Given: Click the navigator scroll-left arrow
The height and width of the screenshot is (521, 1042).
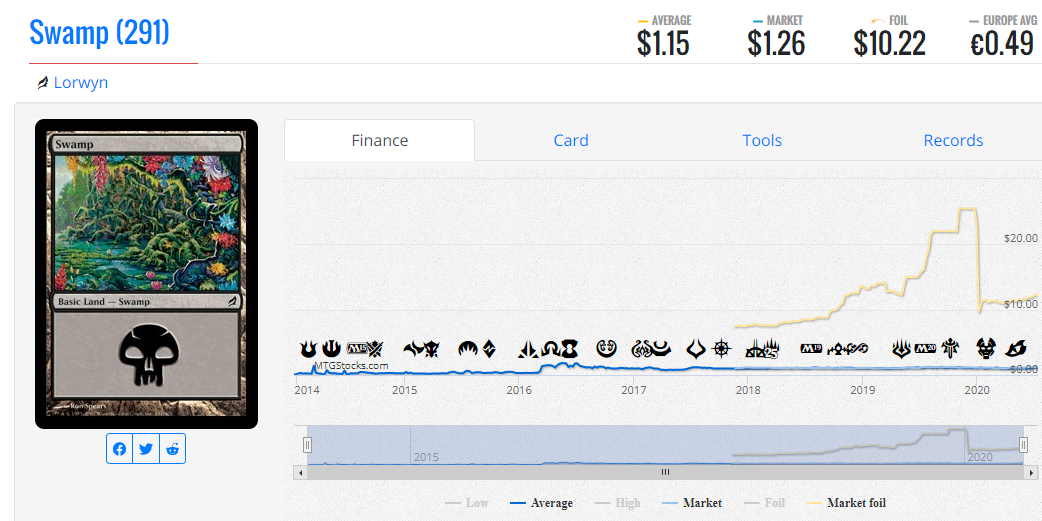Looking at the screenshot, I should click(x=300, y=472).
